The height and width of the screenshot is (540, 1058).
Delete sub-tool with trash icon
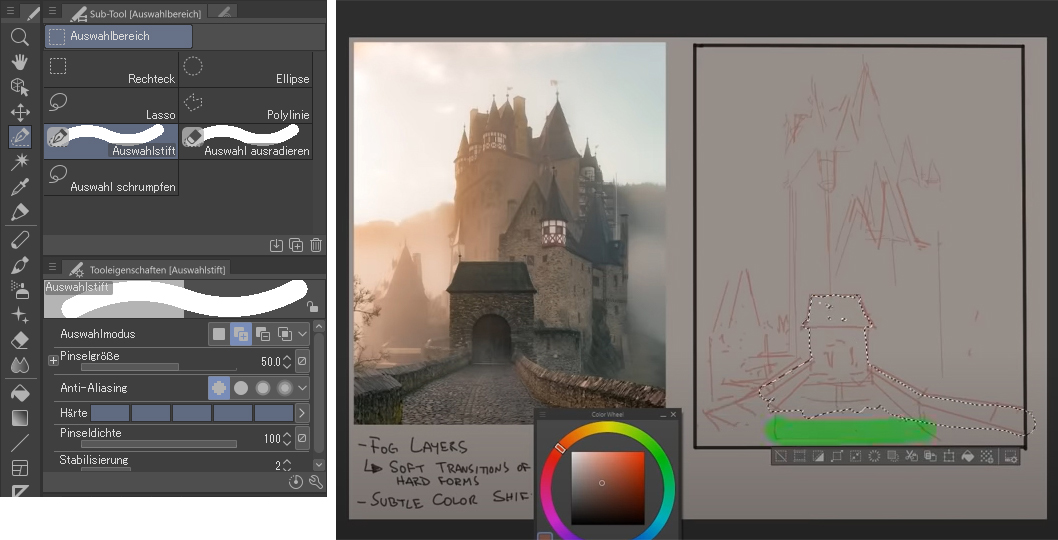[x=316, y=245]
